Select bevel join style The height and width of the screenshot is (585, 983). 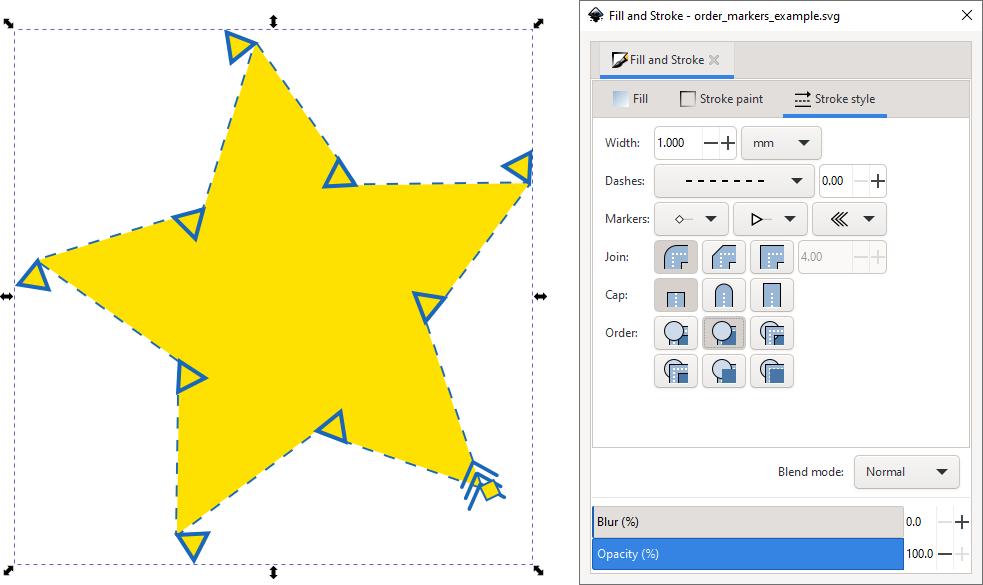coord(724,257)
